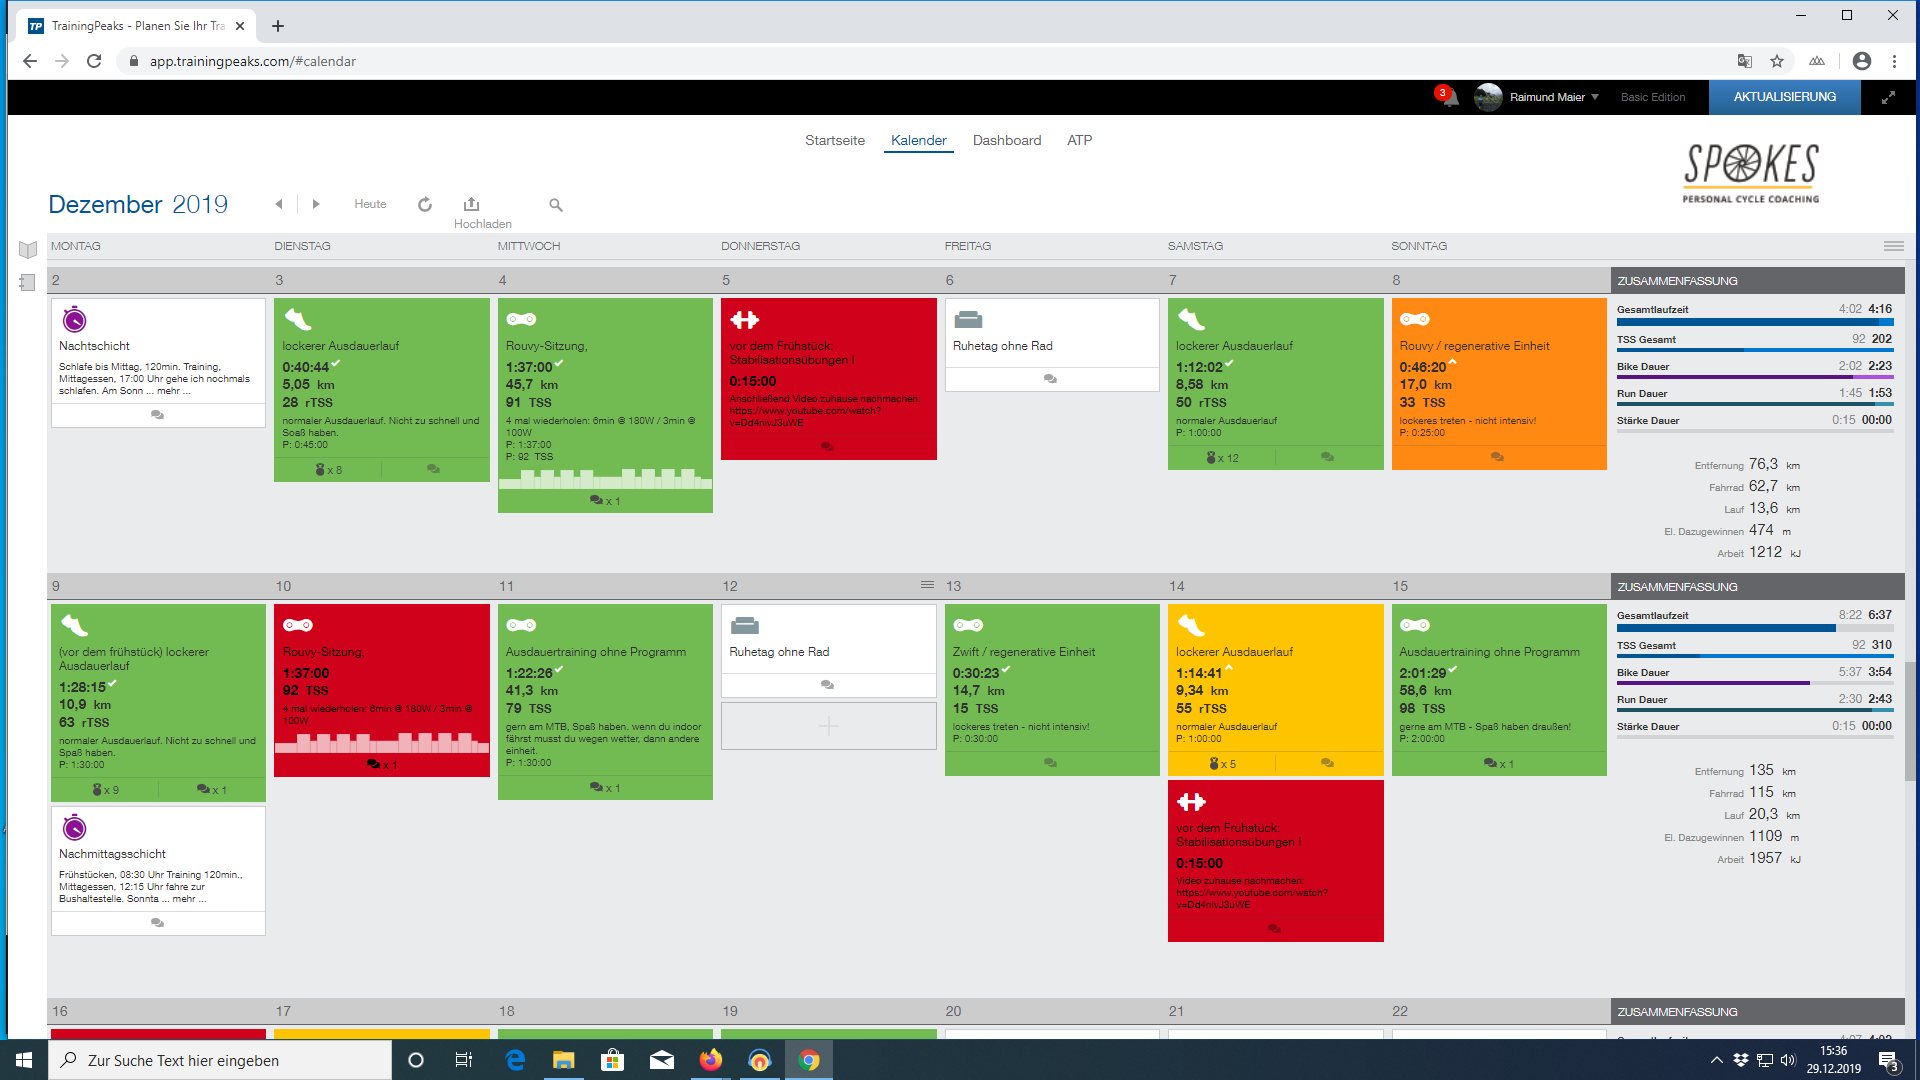Click the Hochladen upload icon
Viewport: 1920px width, 1080px height.
[471, 204]
